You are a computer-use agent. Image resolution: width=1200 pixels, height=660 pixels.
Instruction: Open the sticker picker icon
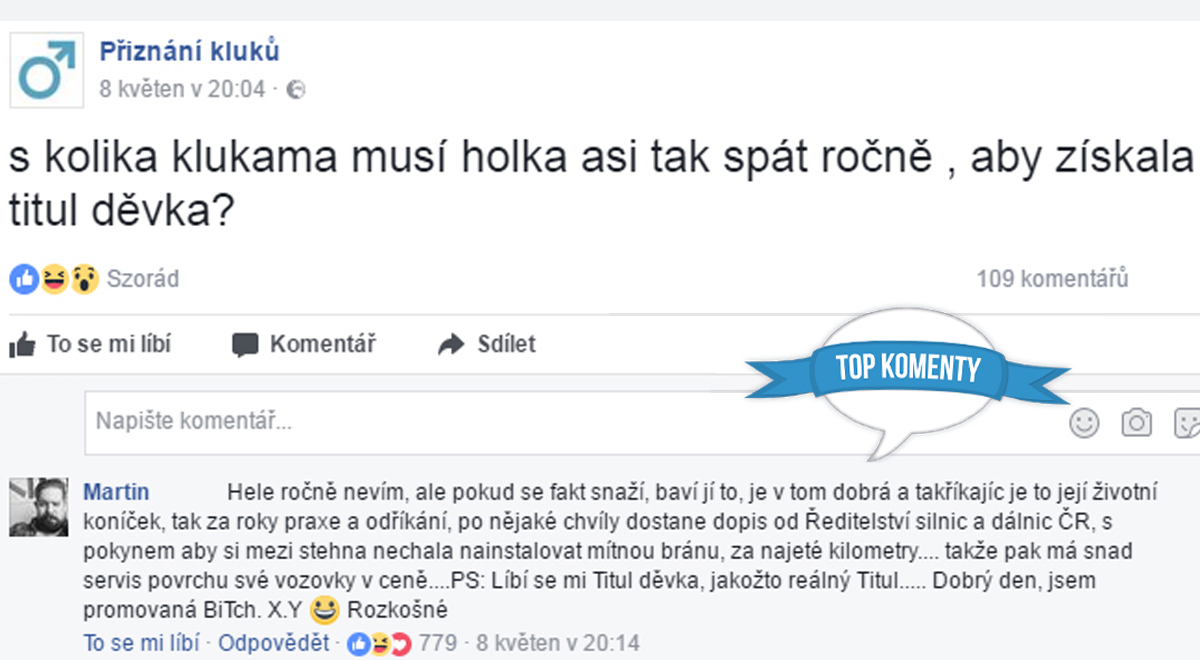(1187, 423)
